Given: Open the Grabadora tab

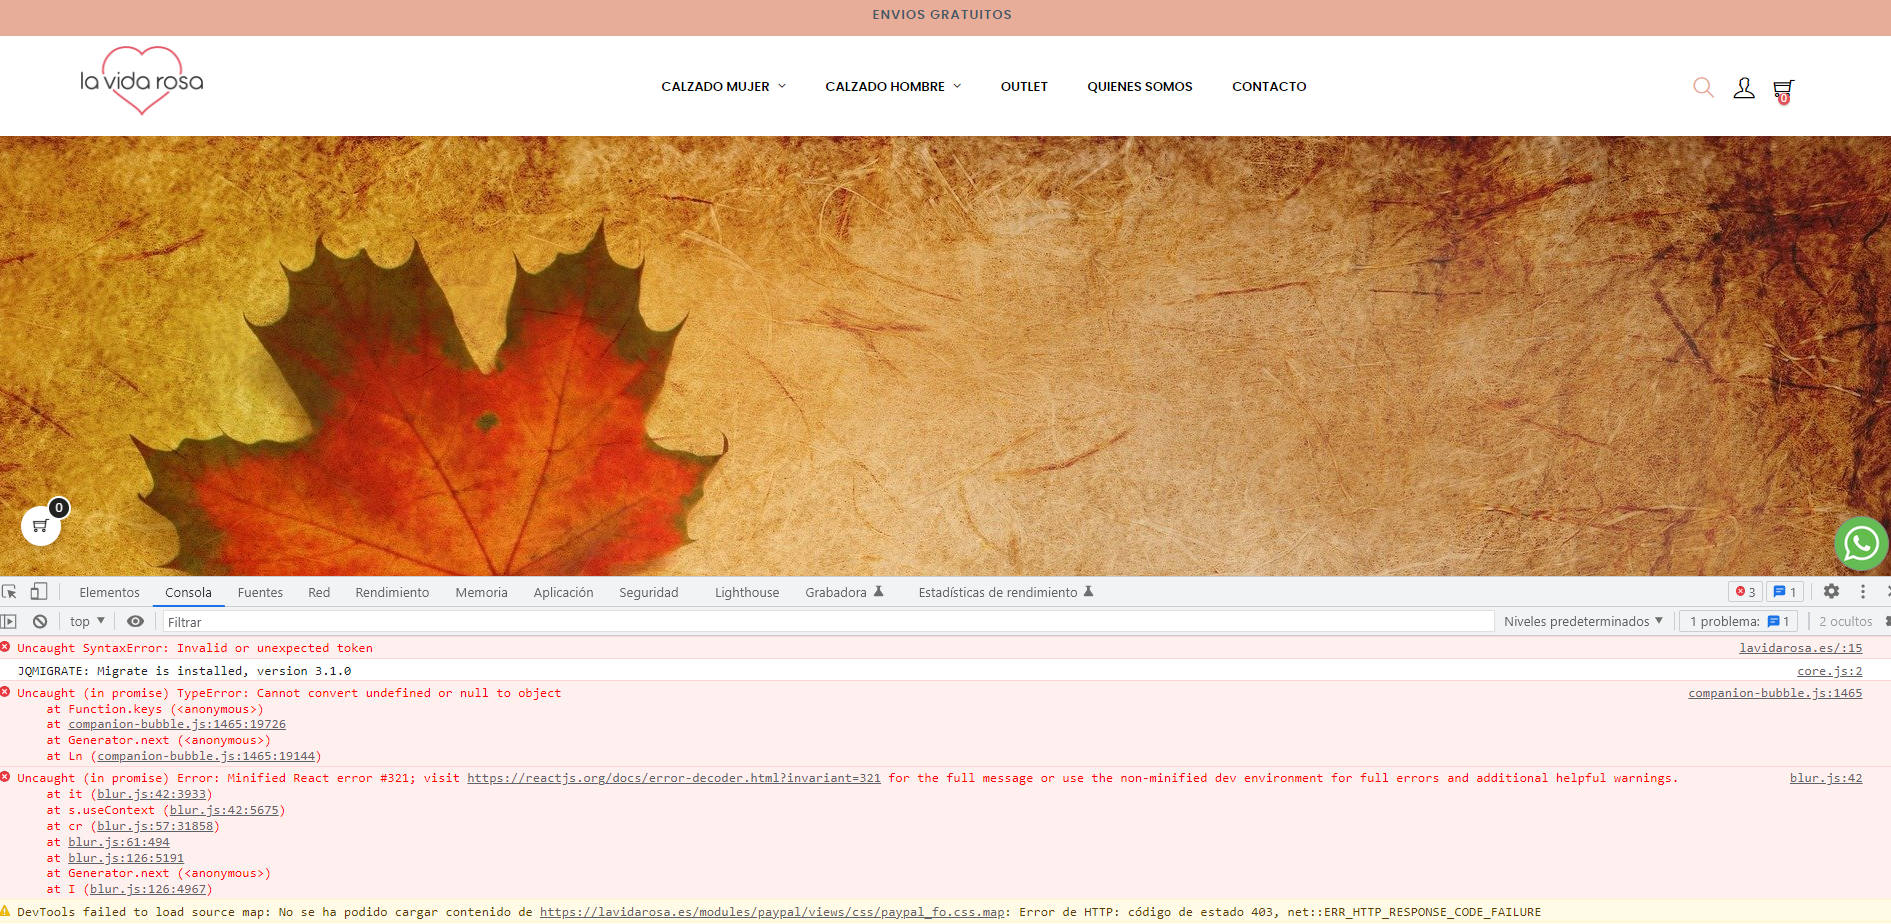Looking at the screenshot, I should pos(844,592).
